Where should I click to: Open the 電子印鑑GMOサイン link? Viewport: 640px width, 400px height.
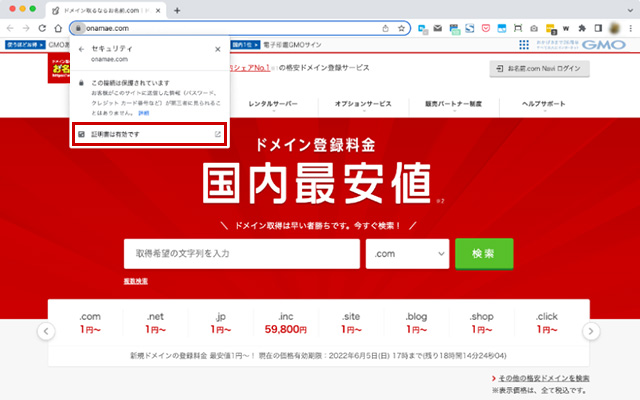(x=292, y=44)
